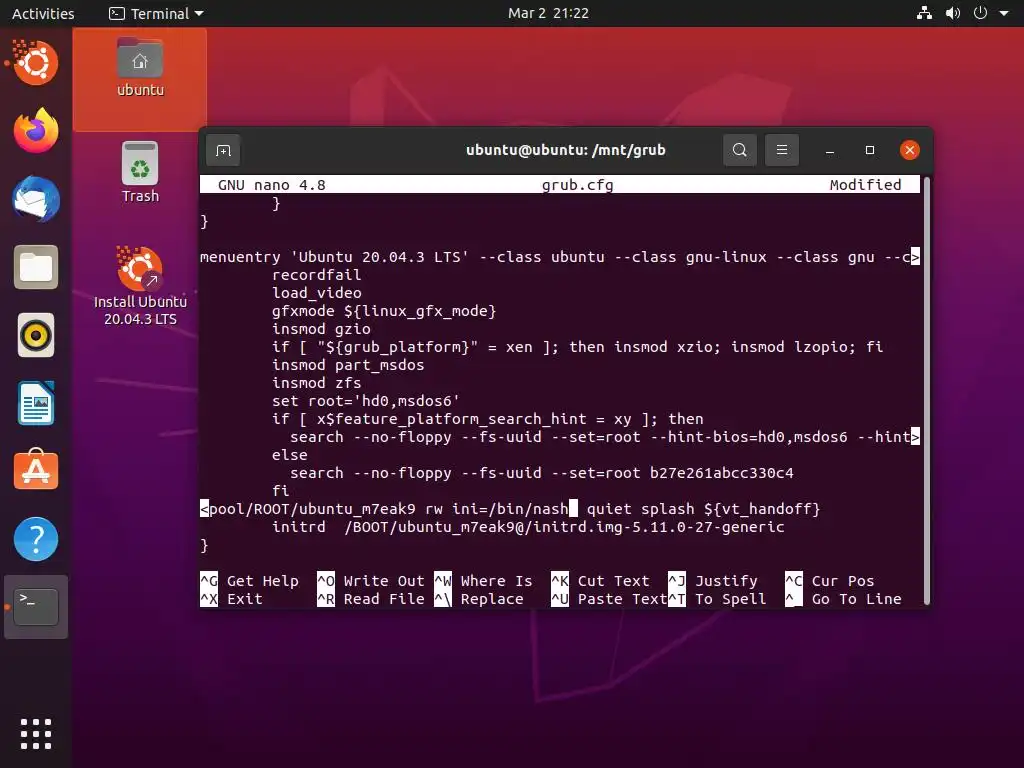
Task: Click the --hint-bios=hd0,msdos6 text
Action: click(749, 437)
